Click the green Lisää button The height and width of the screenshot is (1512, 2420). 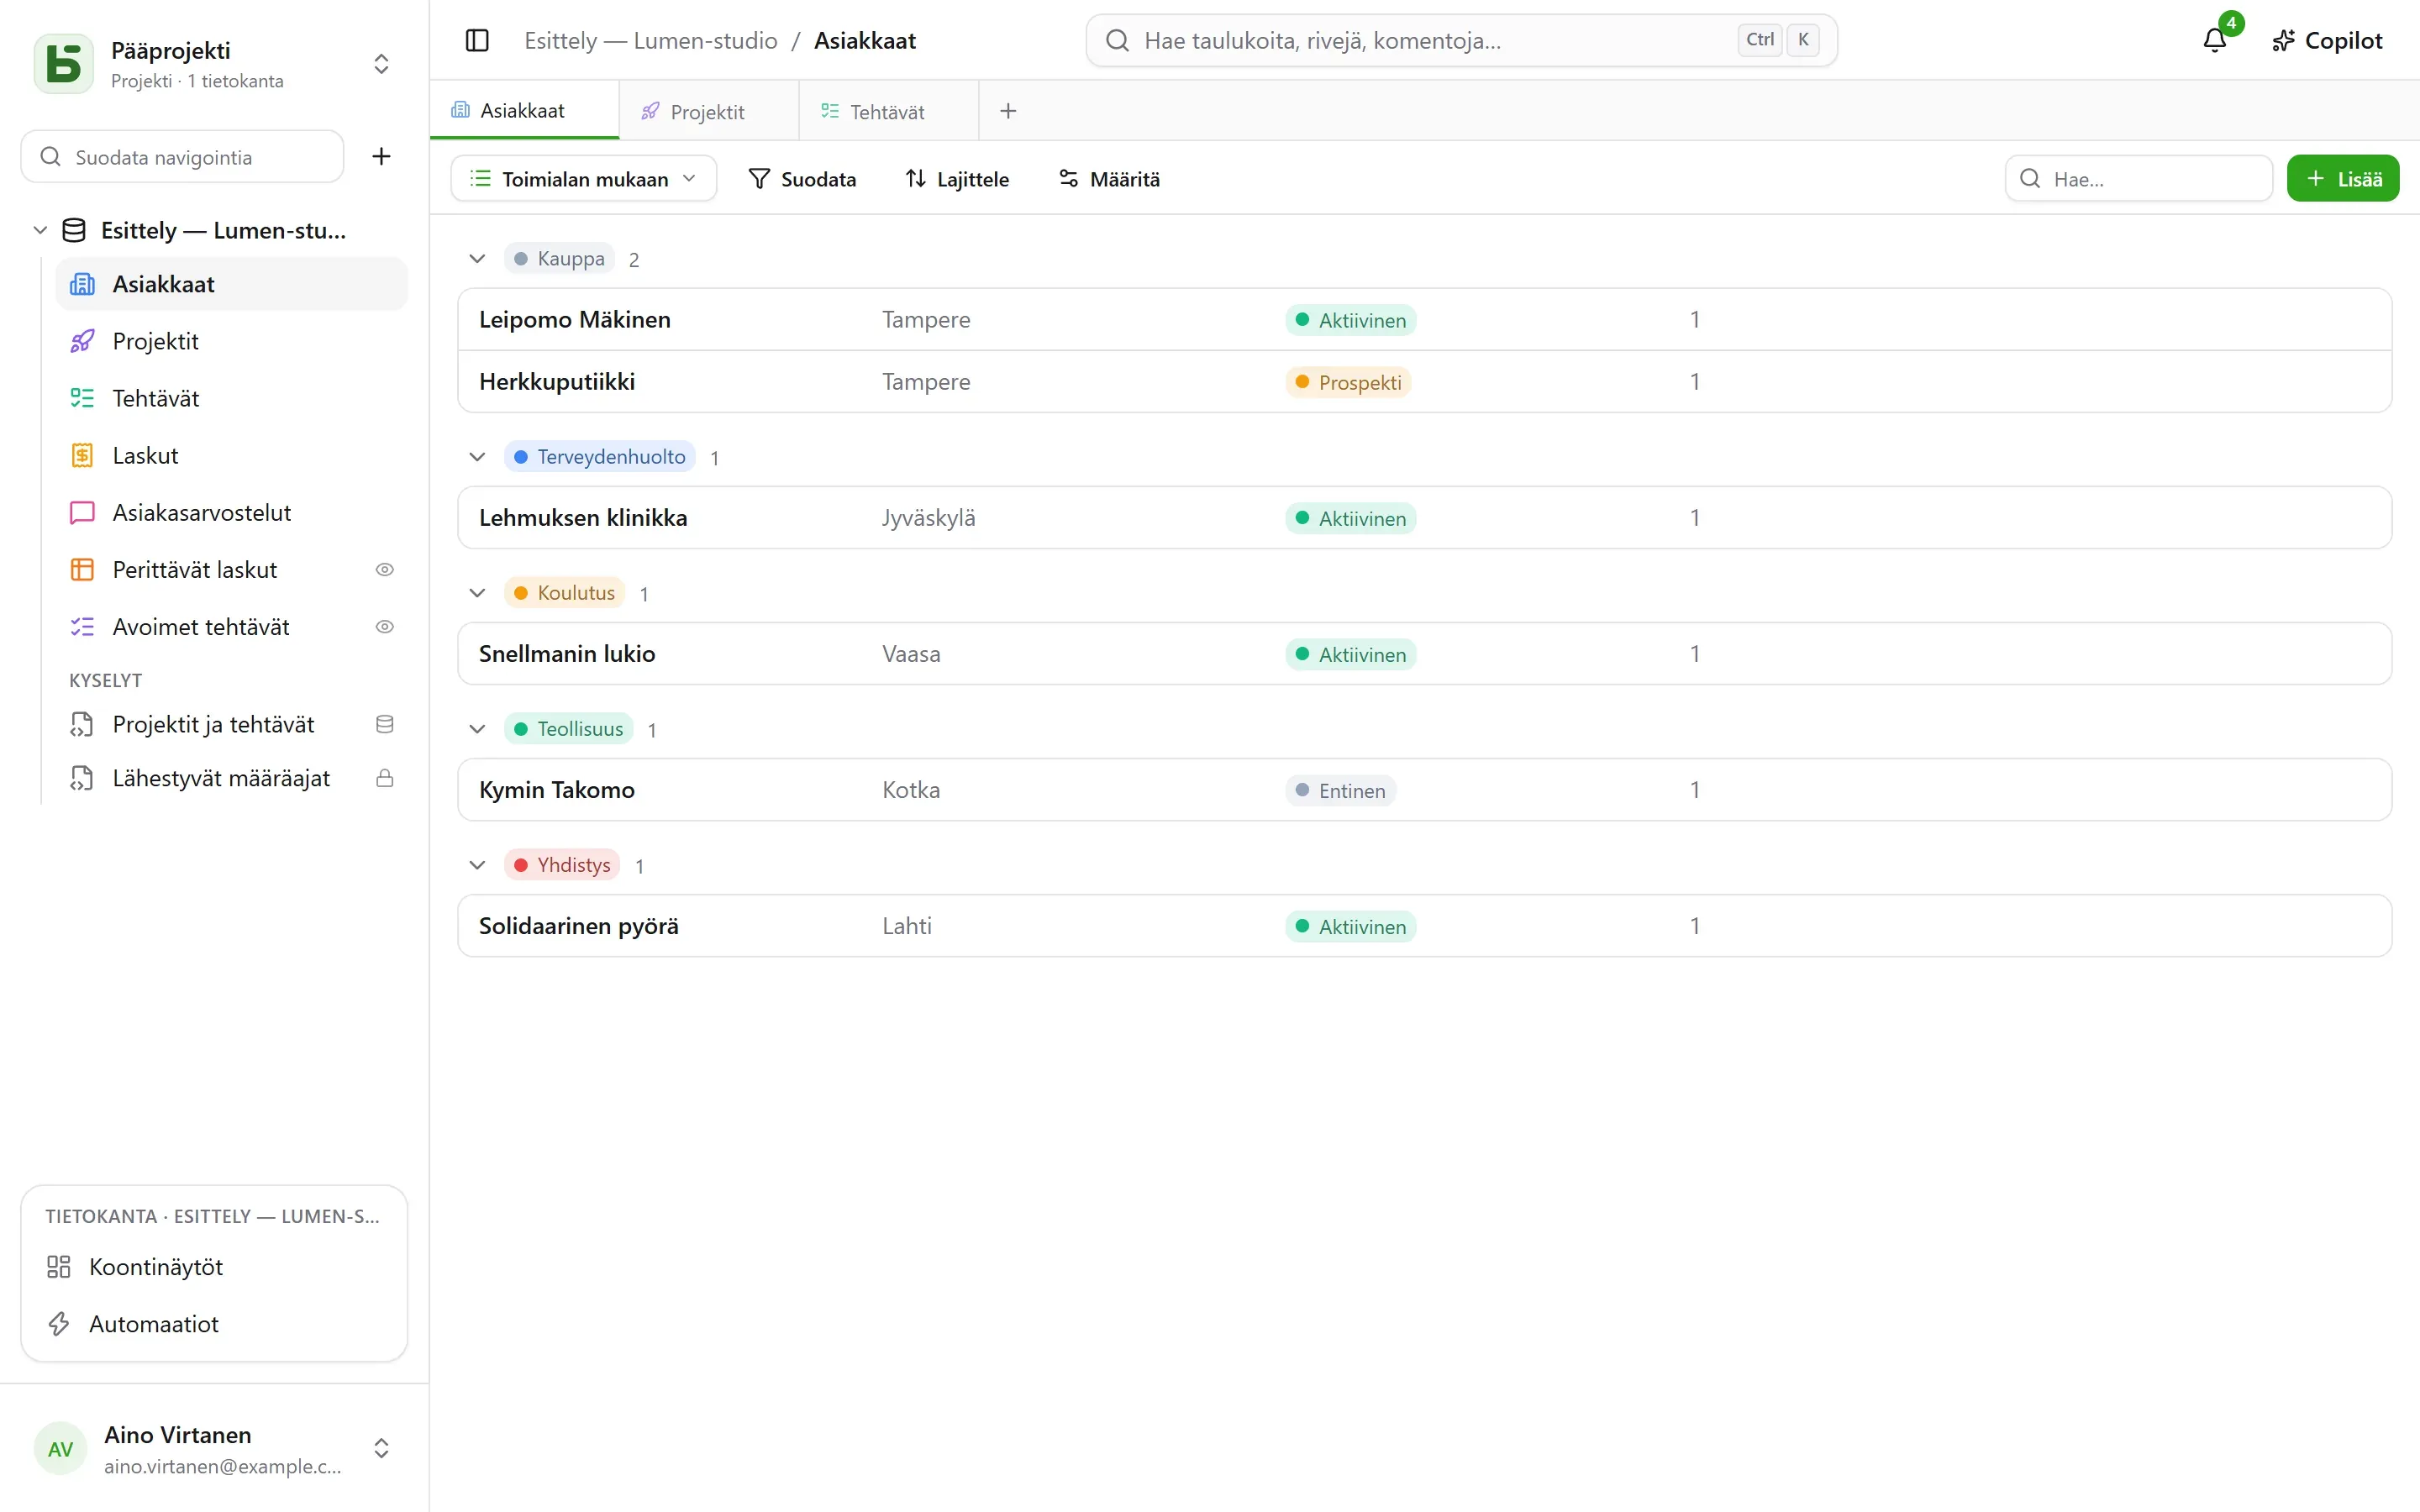(2343, 178)
